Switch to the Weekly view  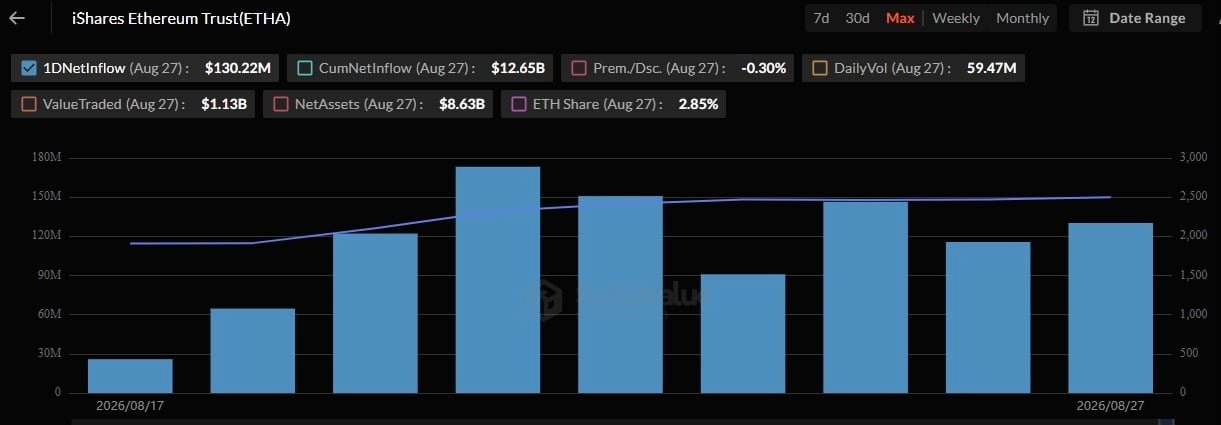[956, 18]
